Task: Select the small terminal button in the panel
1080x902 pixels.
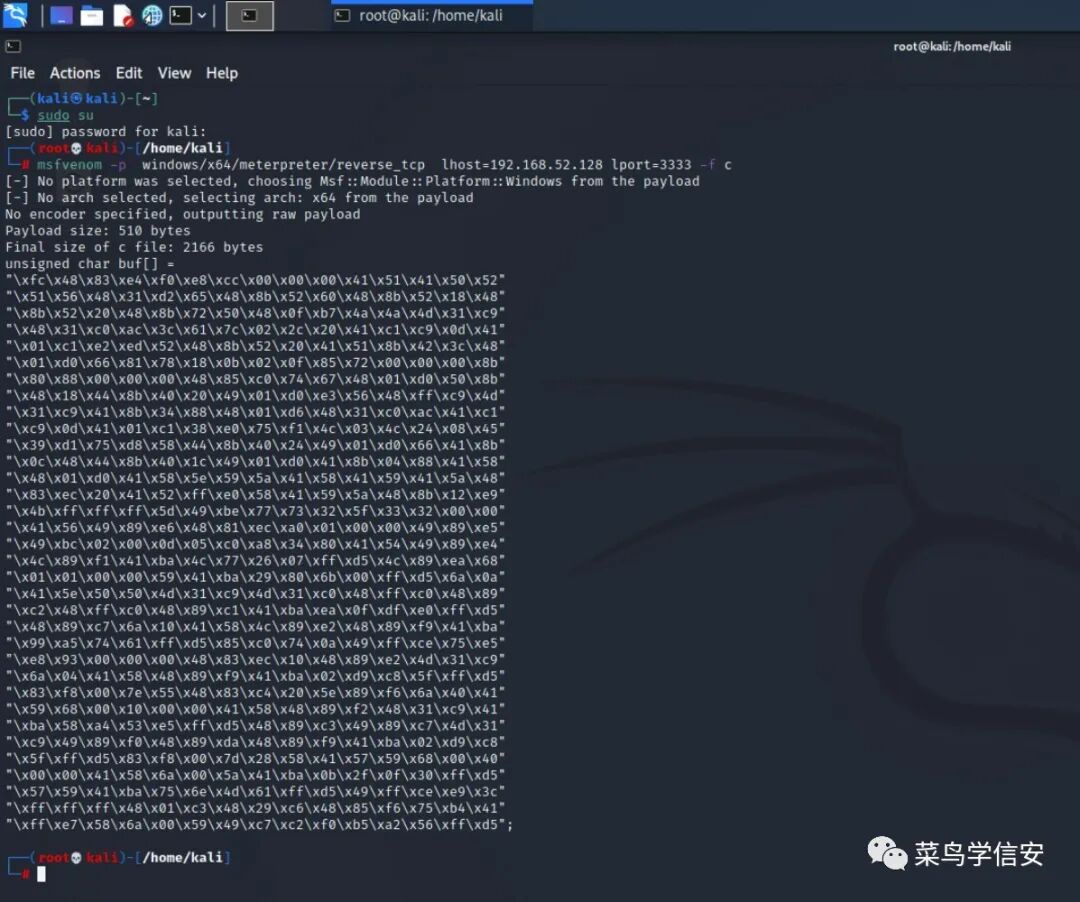Action: (249, 15)
